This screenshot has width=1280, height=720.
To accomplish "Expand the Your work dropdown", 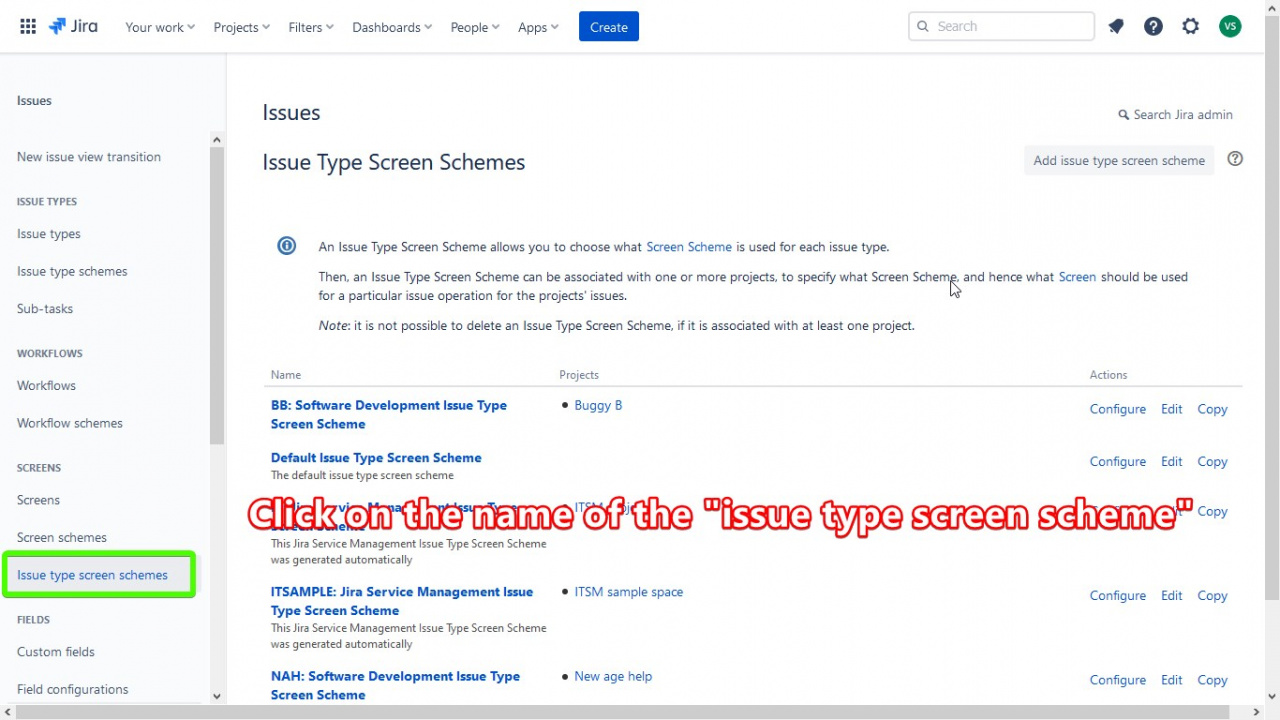I will coord(160,27).
